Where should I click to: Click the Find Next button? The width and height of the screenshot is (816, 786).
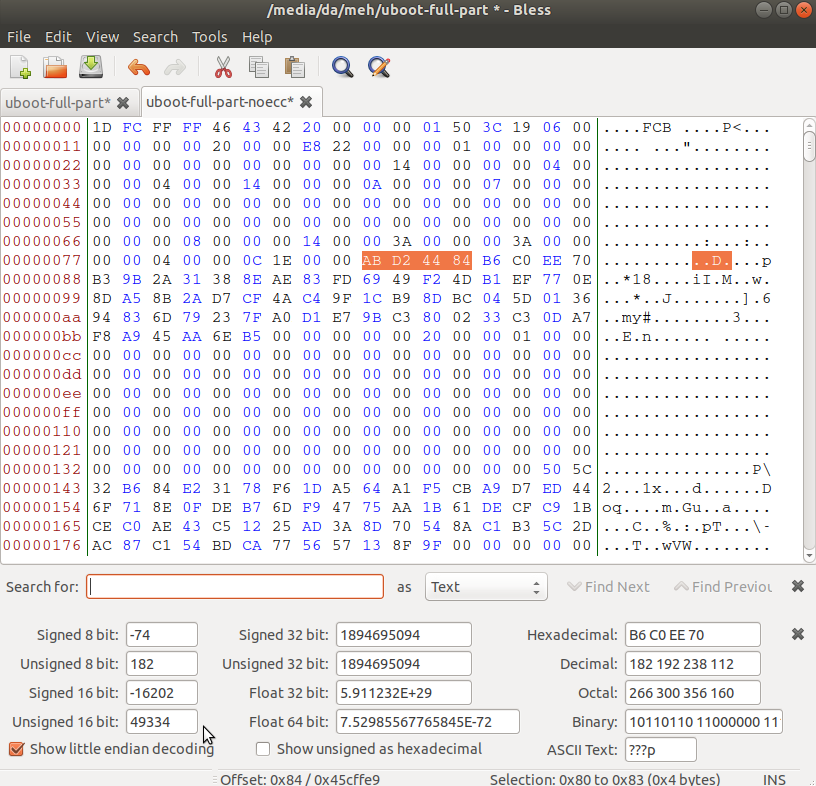(608, 587)
